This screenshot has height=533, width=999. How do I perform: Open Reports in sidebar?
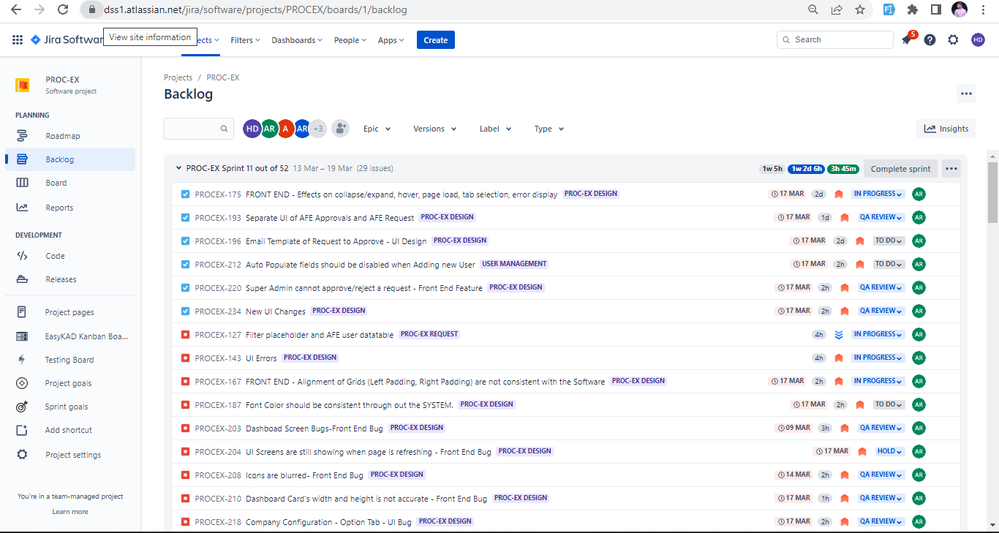pos(70,208)
